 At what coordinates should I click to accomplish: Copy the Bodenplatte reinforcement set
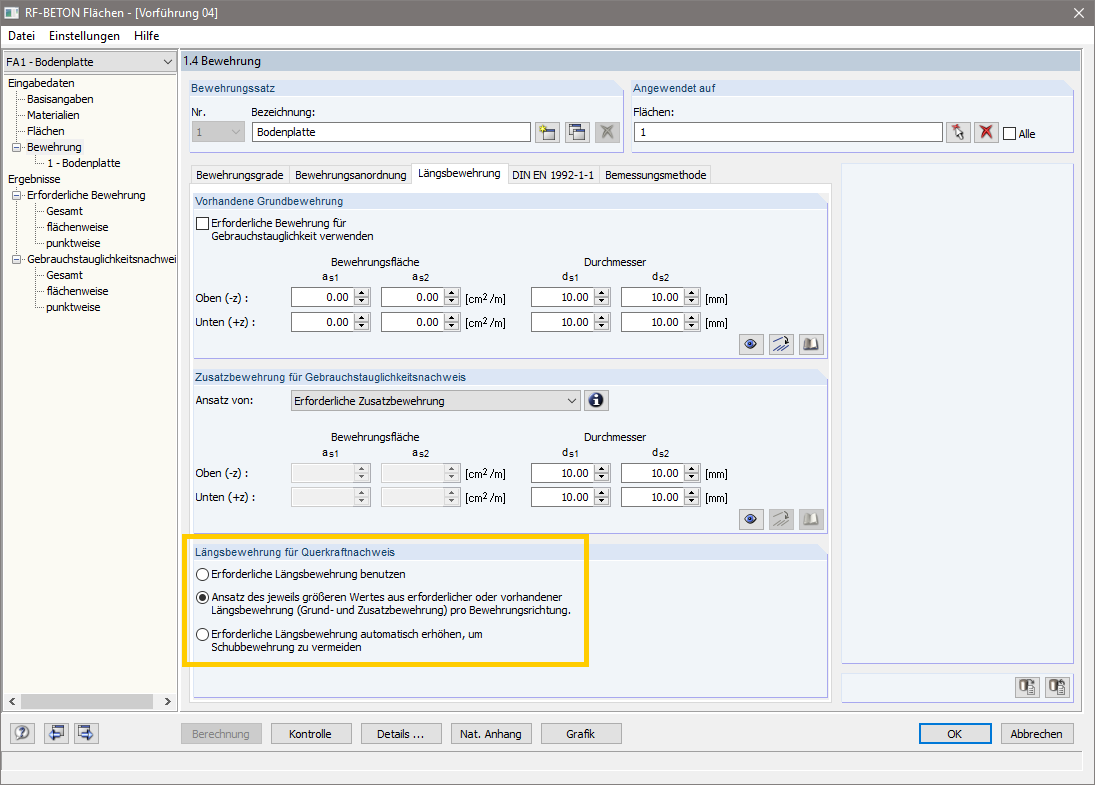point(577,131)
